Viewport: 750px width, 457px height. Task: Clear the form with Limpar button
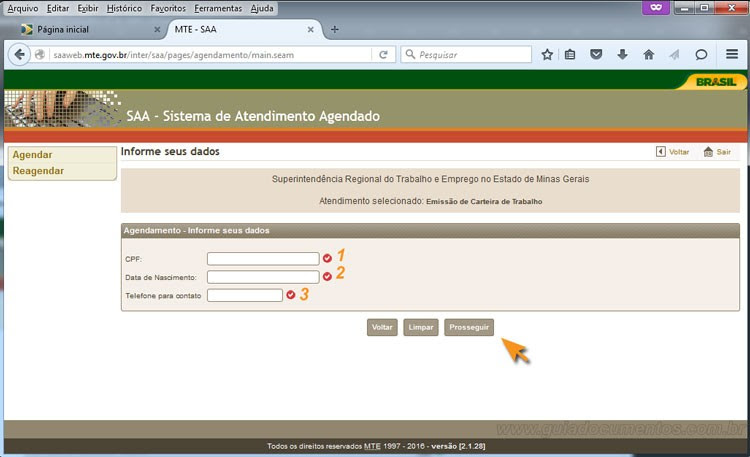tap(420, 327)
